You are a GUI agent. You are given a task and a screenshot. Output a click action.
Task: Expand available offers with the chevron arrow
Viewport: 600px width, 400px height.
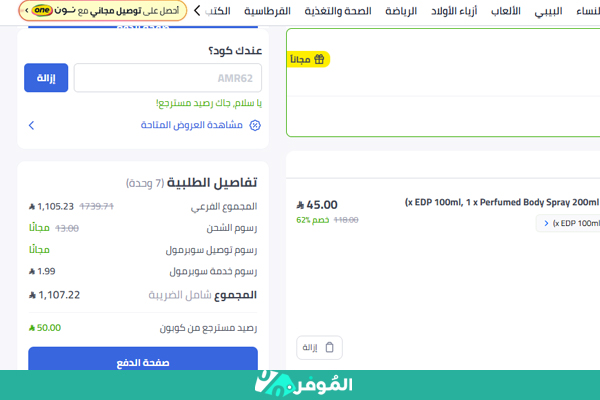point(31,125)
